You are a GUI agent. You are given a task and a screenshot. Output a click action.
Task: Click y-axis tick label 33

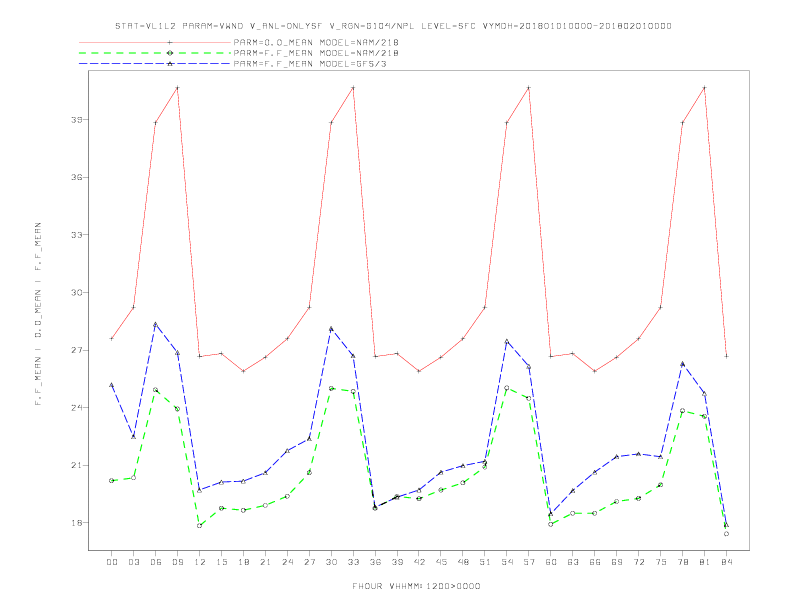77,235
